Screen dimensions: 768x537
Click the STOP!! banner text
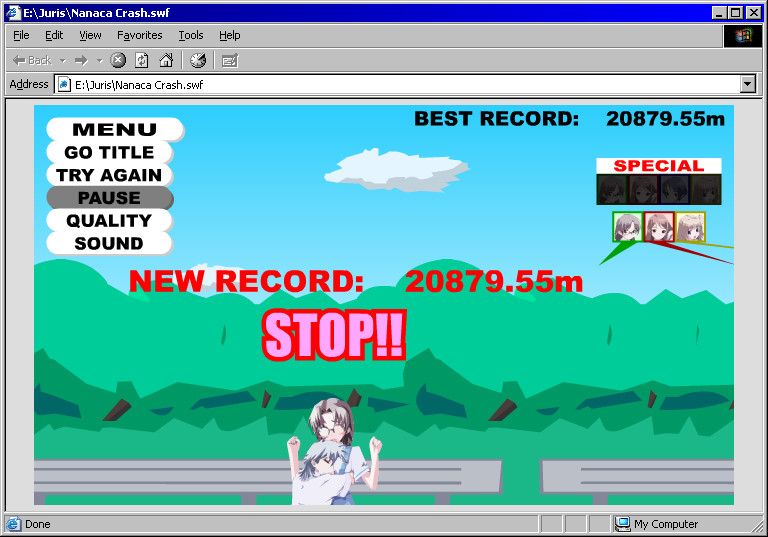click(335, 335)
